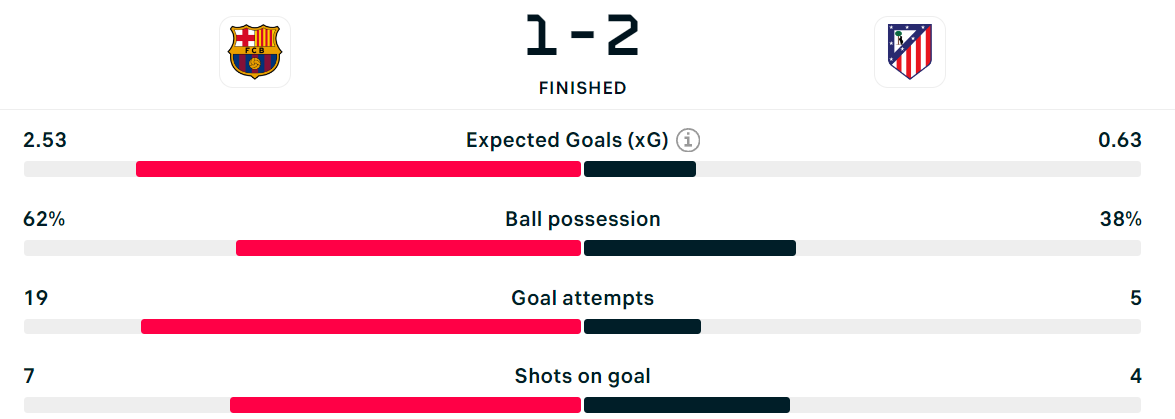Screen dimensions: 1175x419
Task: Click Barcelona's 19 goal attempts value
Action: tap(35, 298)
